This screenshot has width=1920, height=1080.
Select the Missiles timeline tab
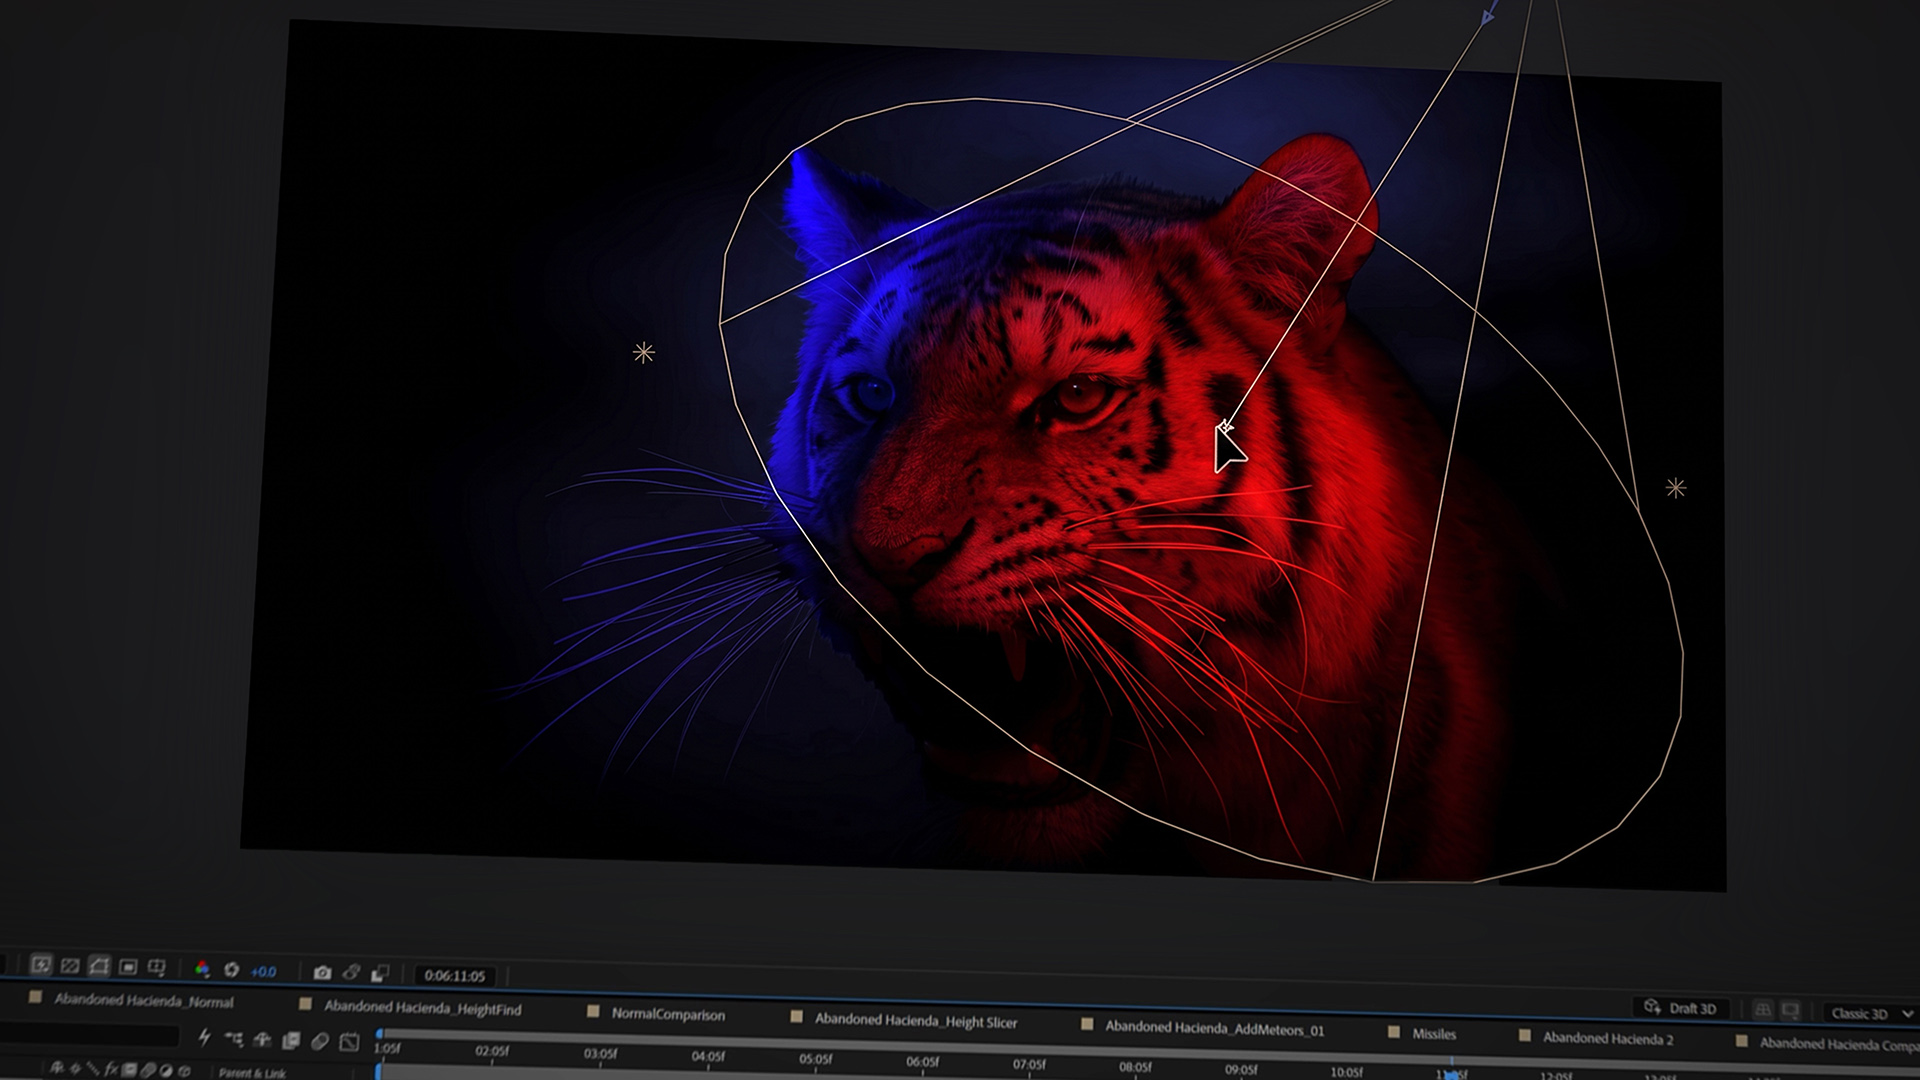coord(1433,1033)
